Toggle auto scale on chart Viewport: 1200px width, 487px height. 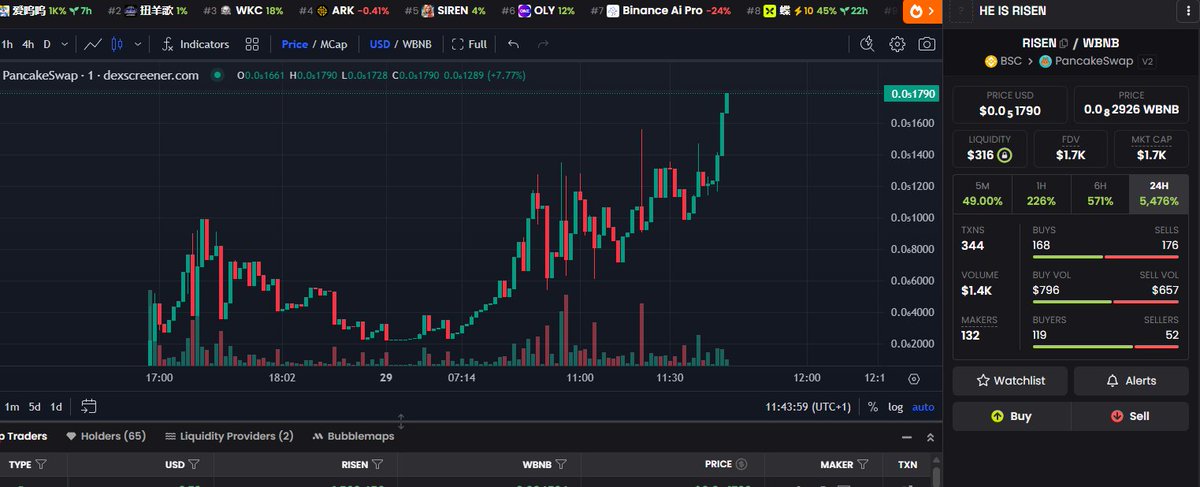923,407
